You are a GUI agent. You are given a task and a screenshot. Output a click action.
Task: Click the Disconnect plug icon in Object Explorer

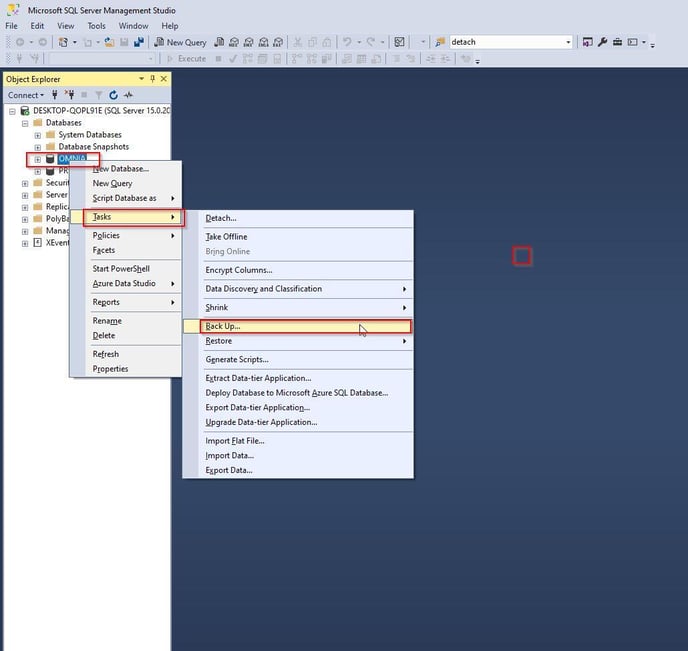(x=69, y=95)
